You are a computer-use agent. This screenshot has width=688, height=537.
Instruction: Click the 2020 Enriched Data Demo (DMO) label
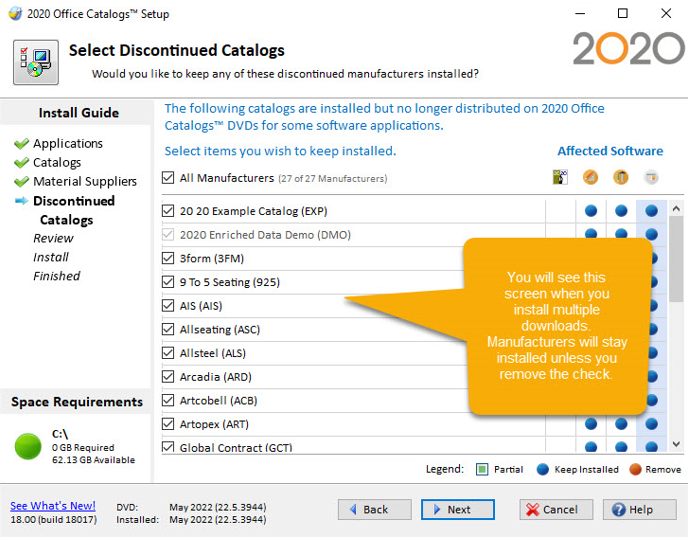coord(265,235)
